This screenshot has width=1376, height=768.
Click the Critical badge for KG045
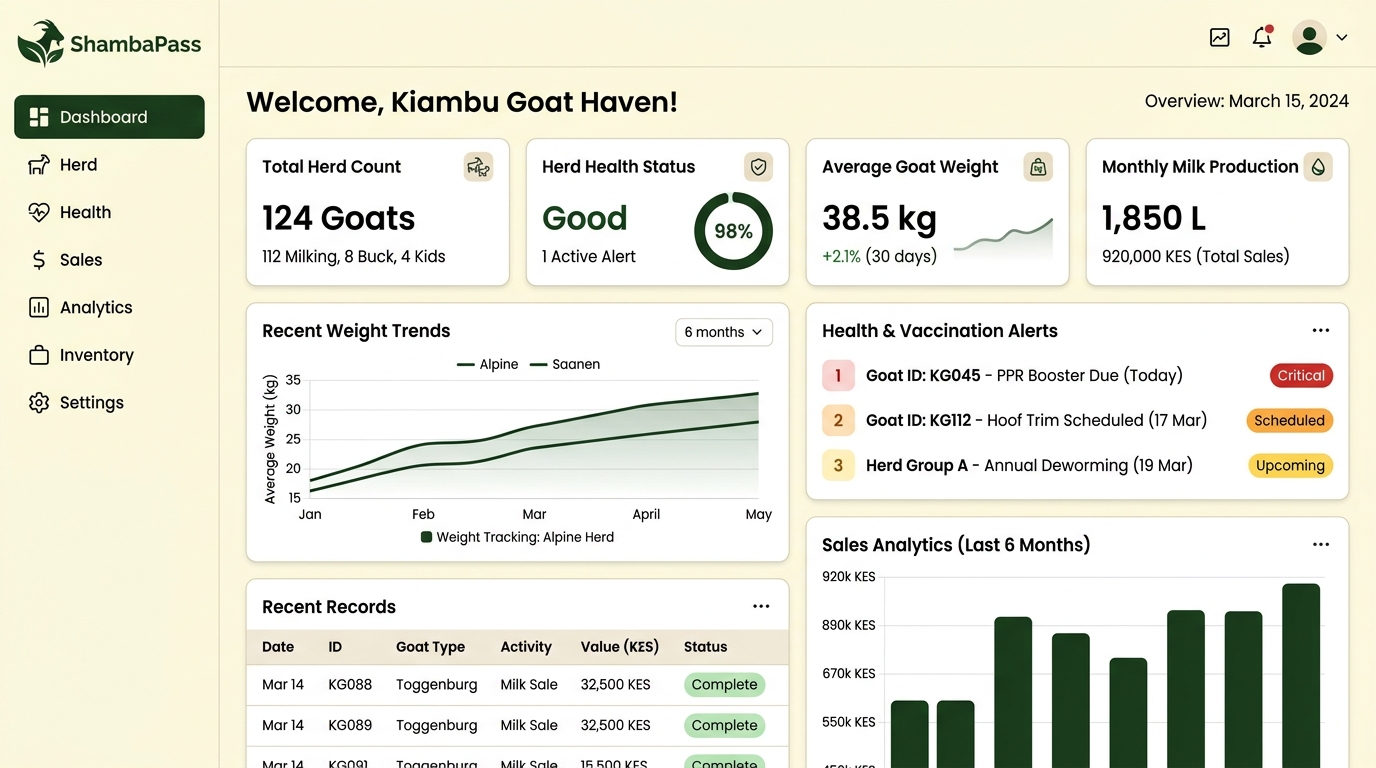[1301, 376]
